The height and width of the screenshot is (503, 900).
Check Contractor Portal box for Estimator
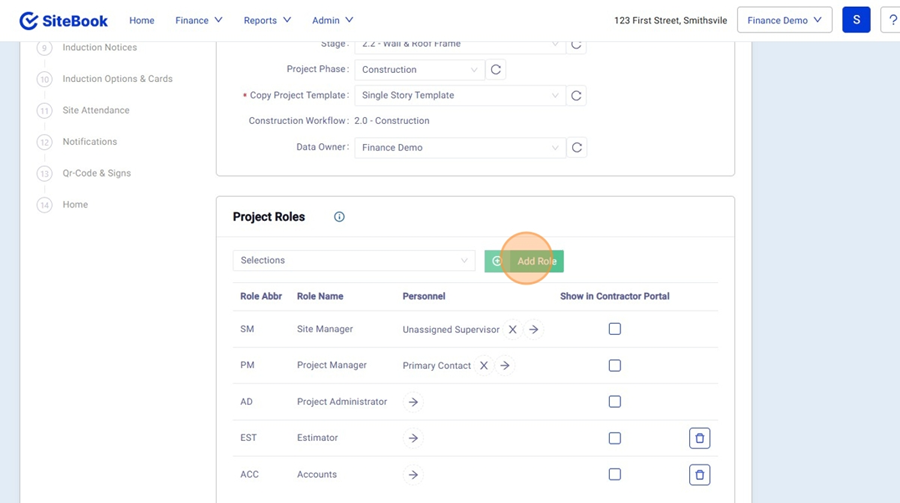tap(615, 438)
